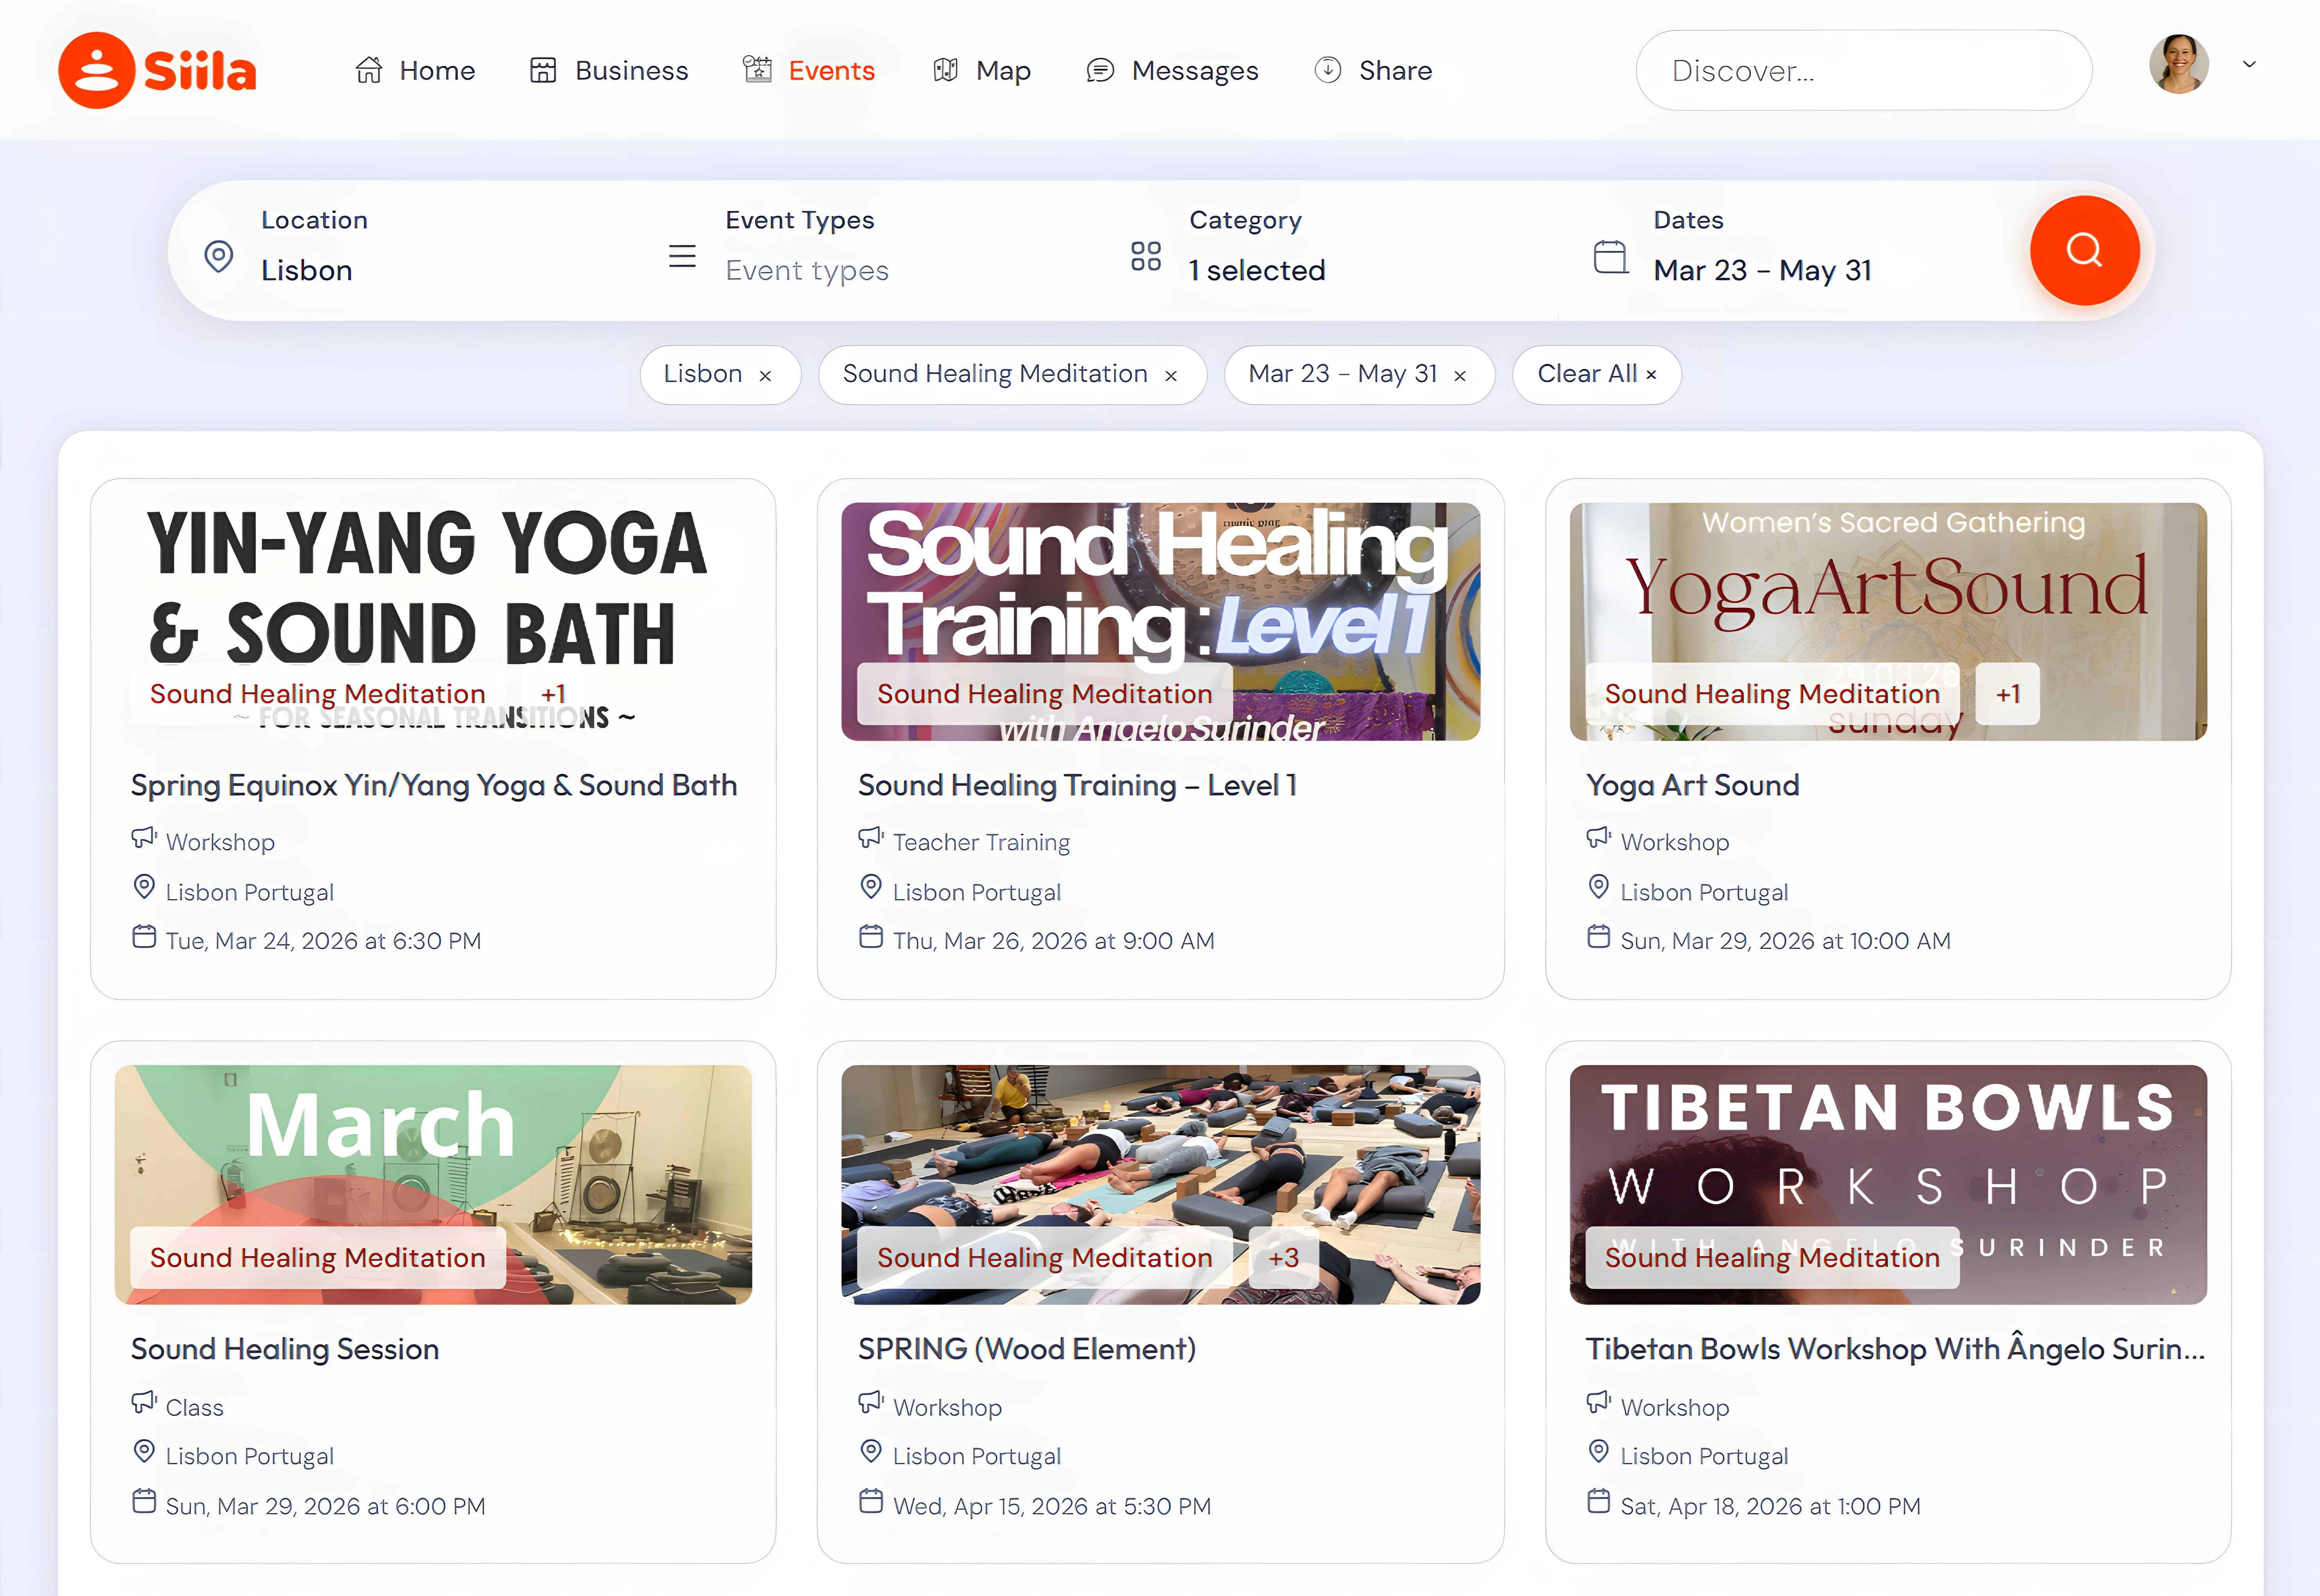
Task: Open the Sound Healing Session event title
Action: (285, 1350)
